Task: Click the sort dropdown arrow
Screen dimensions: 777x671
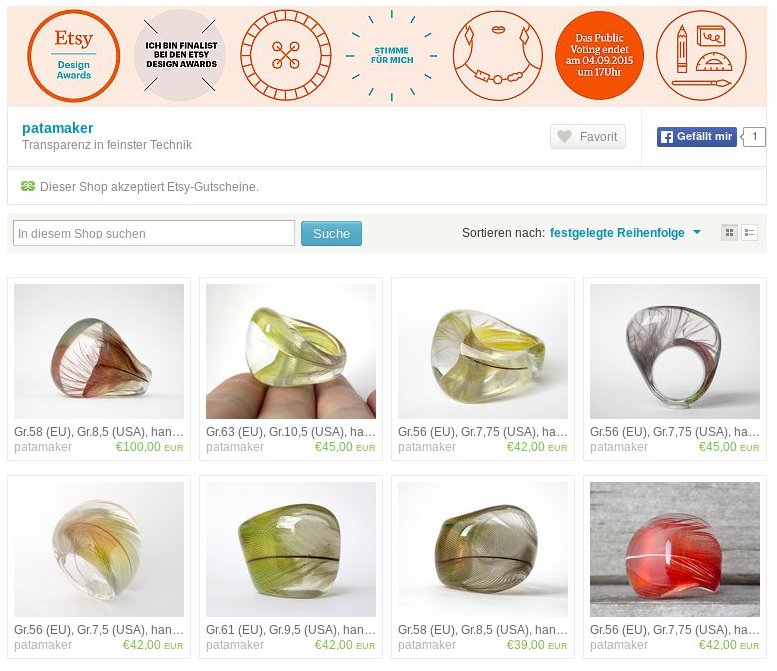Action: coord(697,232)
